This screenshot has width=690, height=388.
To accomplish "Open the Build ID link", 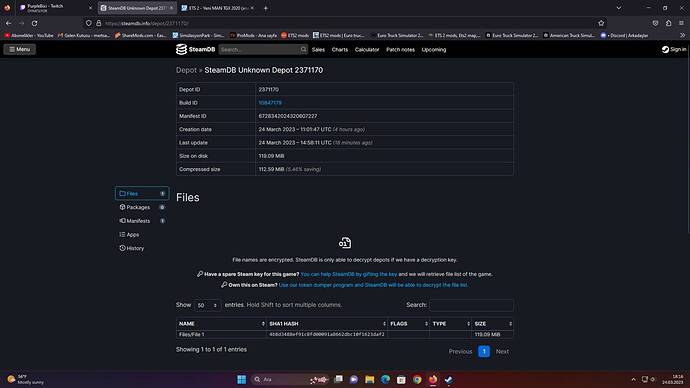I will (x=270, y=103).
